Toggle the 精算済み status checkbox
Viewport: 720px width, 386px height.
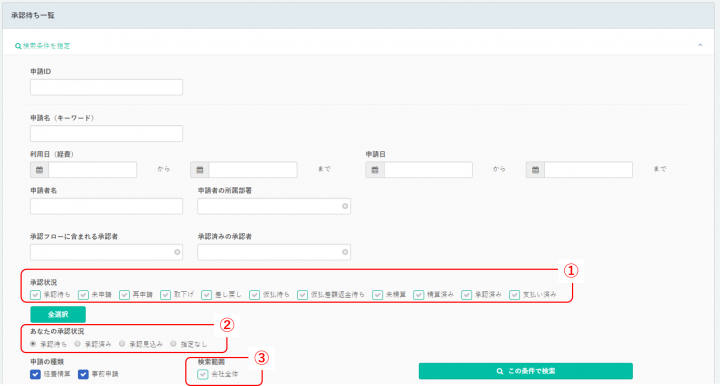(x=418, y=295)
